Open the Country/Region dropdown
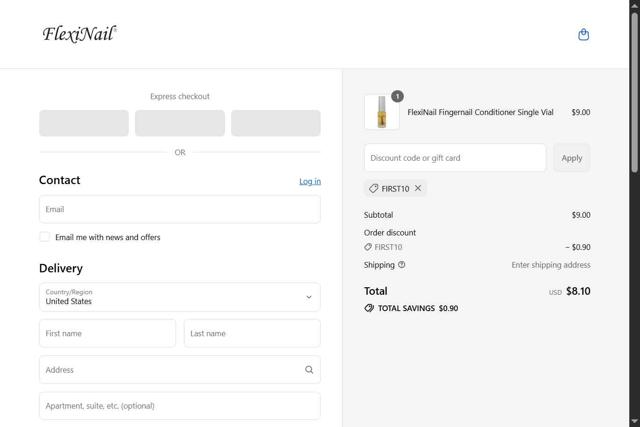 pyautogui.click(x=180, y=297)
